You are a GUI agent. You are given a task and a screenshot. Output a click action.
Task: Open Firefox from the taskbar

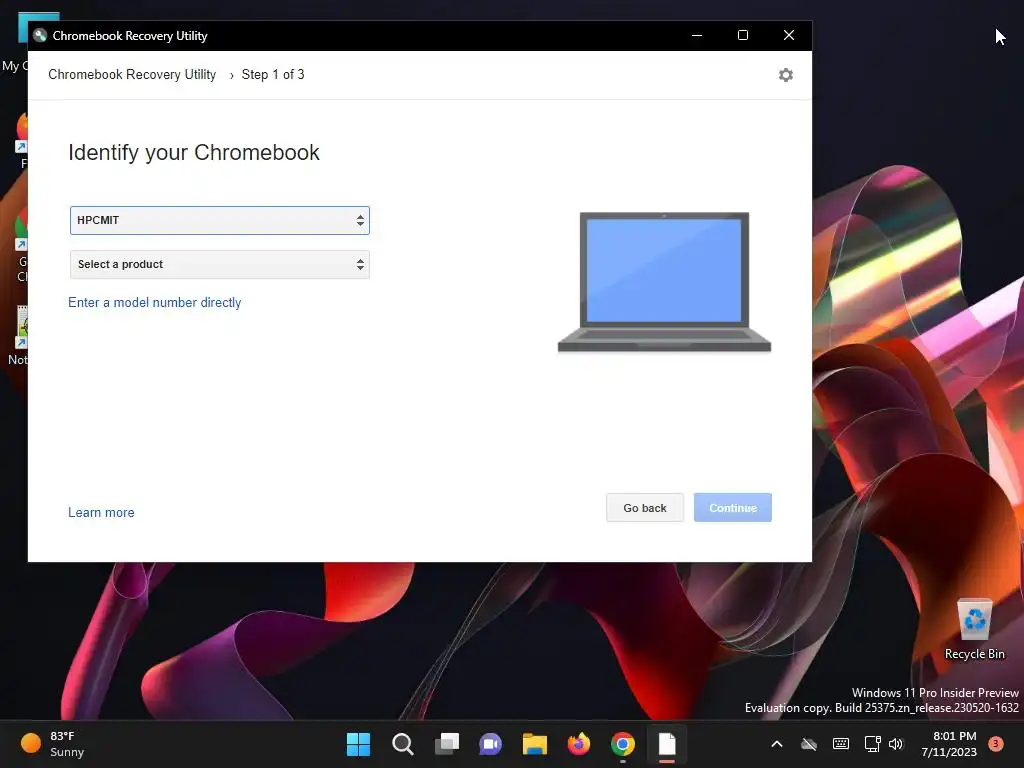579,744
